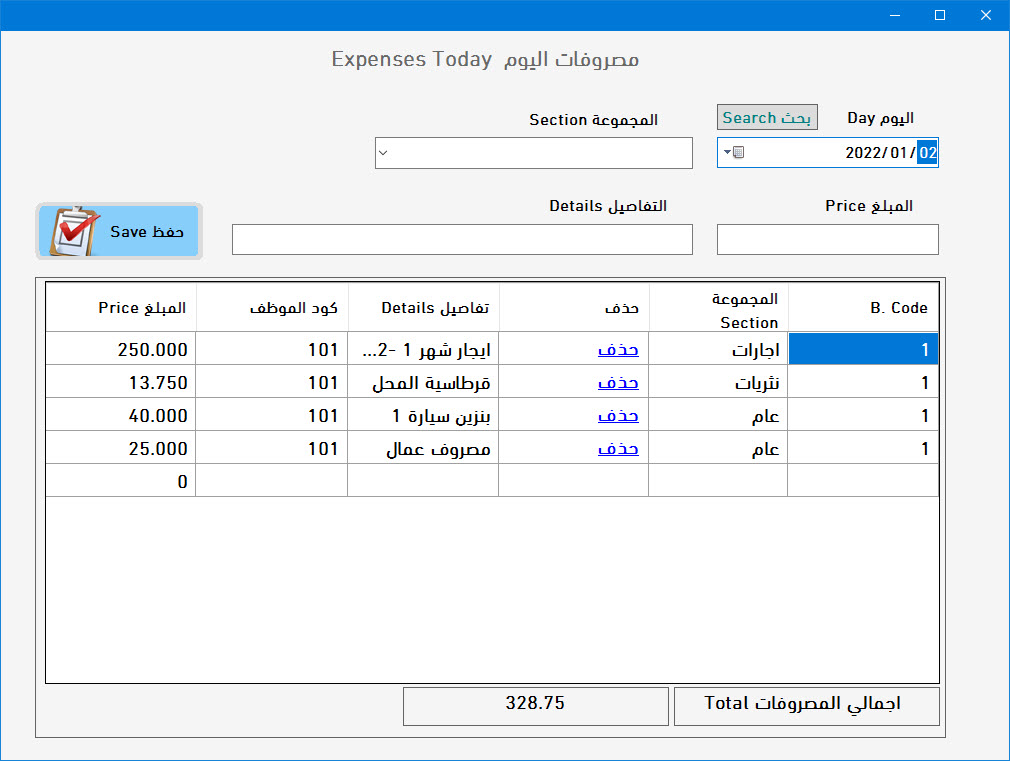Delete the قرطاسية المحل row via حذف
The image size is (1010, 761).
tap(618, 383)
